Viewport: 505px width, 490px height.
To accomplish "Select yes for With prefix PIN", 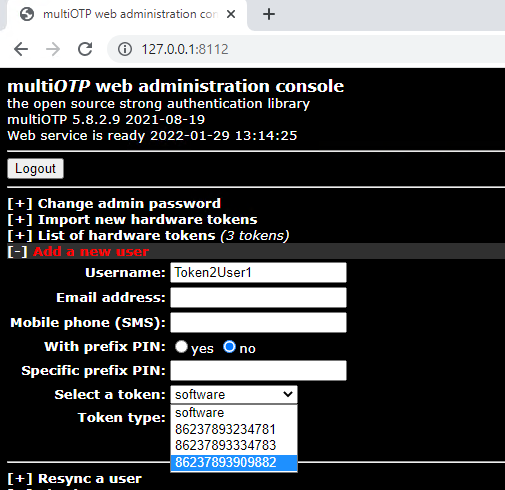I will pyautogui.click(x=181, y=347).
